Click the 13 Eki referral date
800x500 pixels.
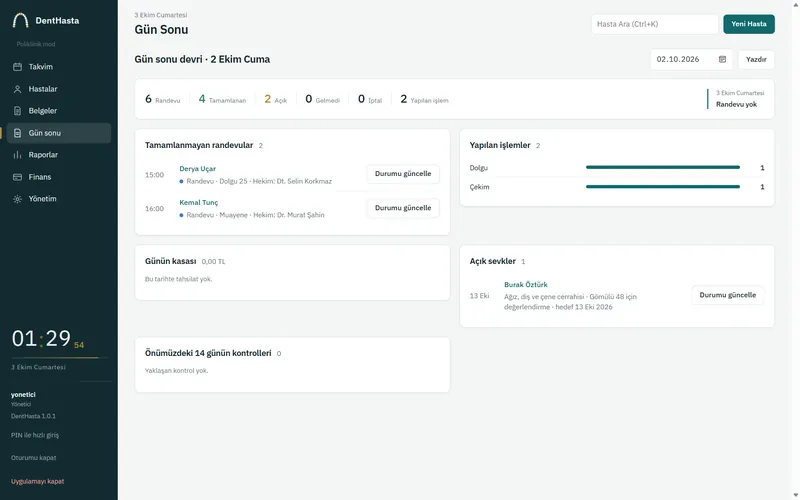point(480,296)
